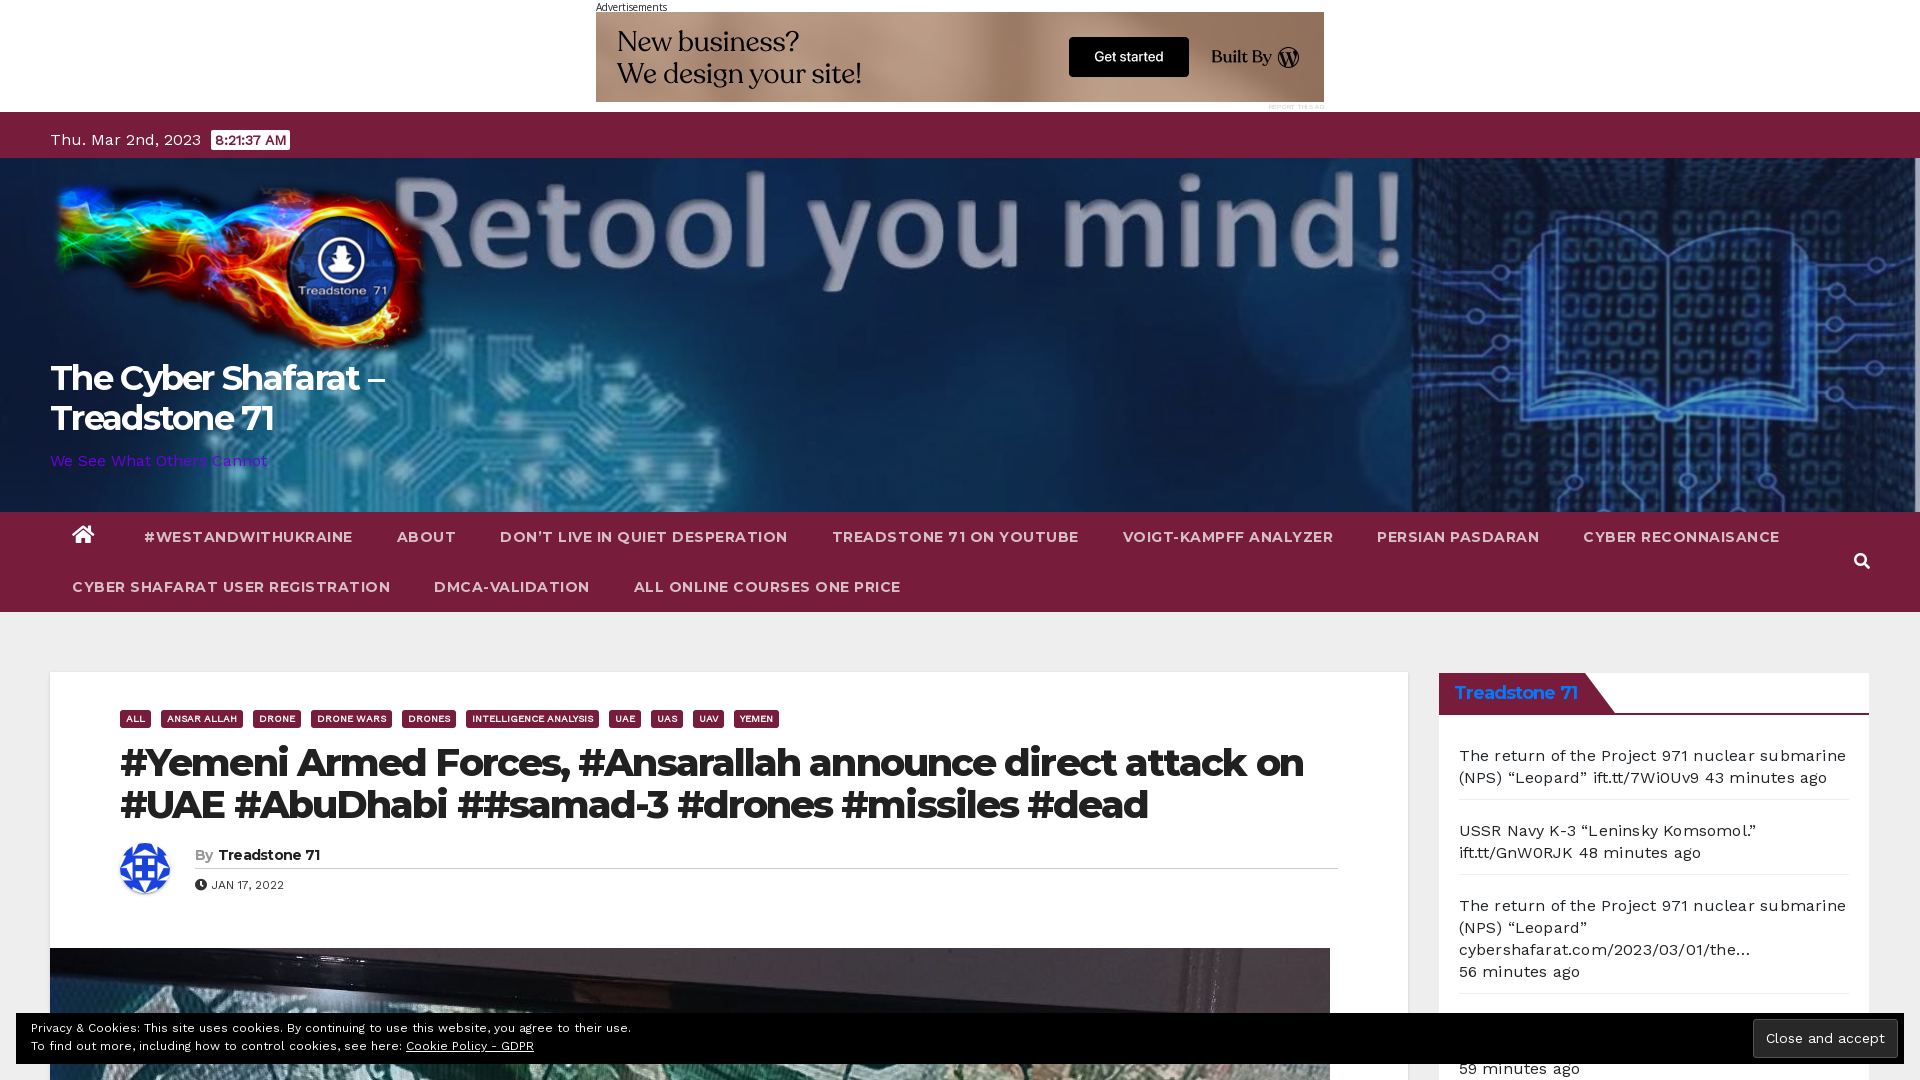1920x1080 pixels.
Task: Open the Treadstone 71 author link
Action: [269, 855]
